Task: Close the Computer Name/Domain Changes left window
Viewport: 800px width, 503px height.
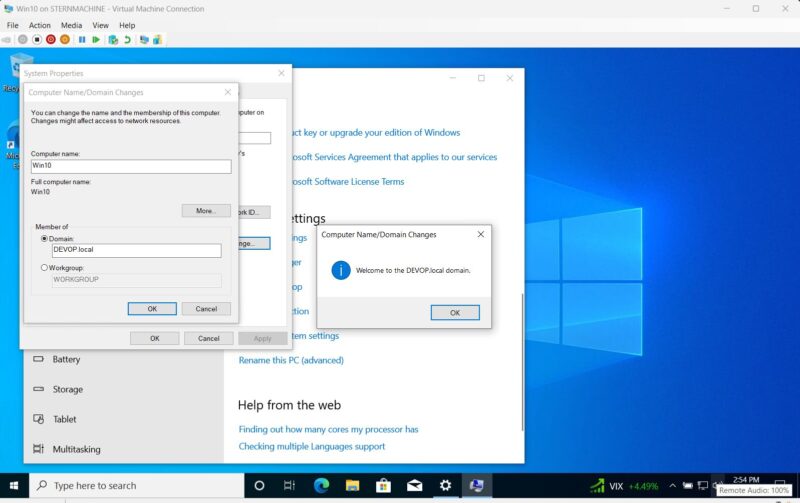Action: point(228,92)
